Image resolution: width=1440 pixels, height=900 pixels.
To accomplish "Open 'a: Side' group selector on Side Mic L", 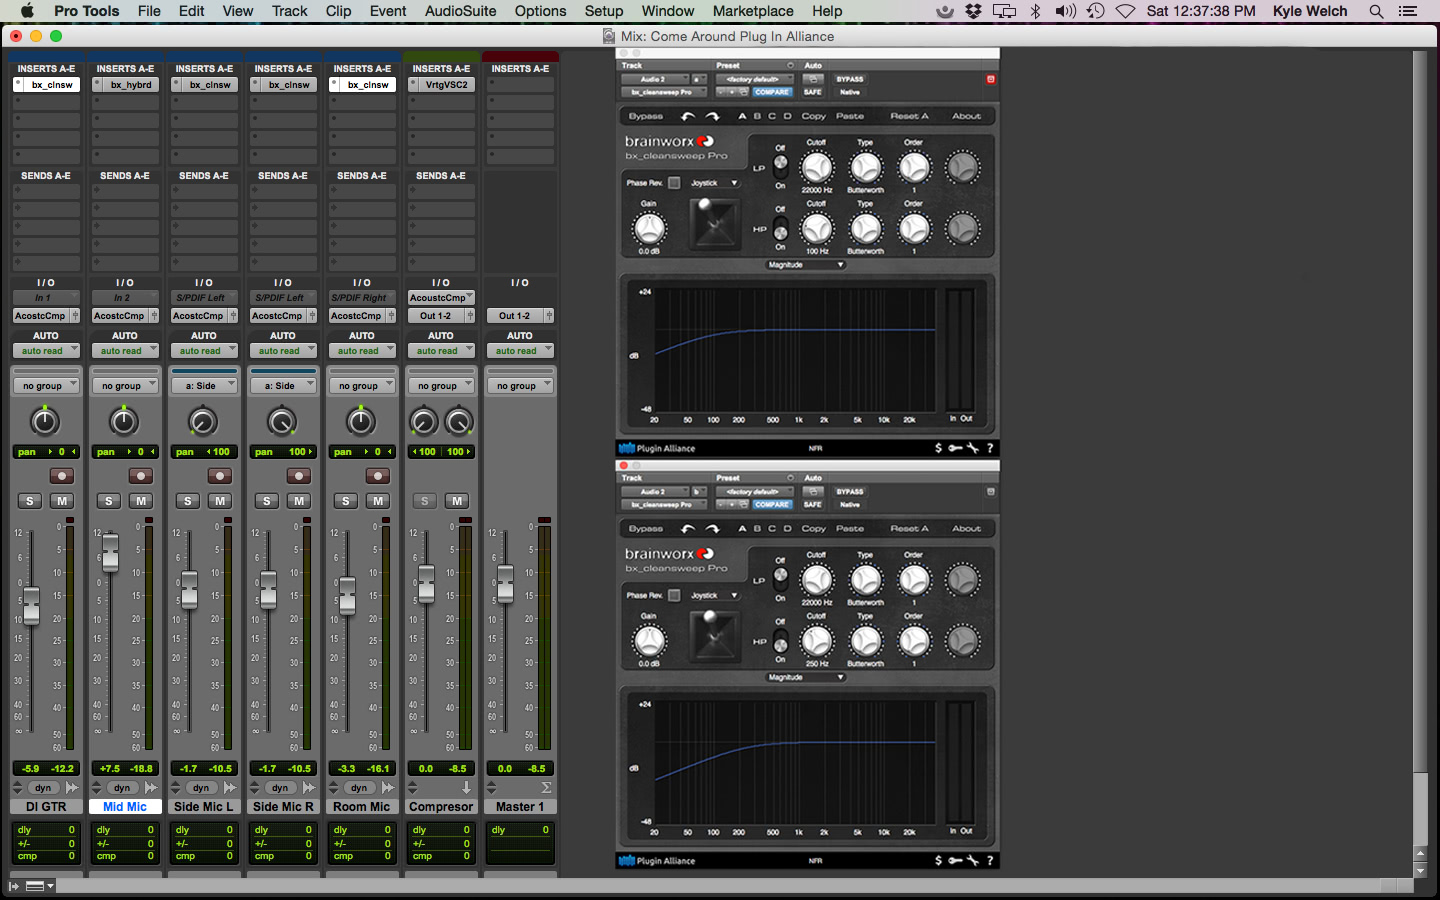I will [204, 386].
